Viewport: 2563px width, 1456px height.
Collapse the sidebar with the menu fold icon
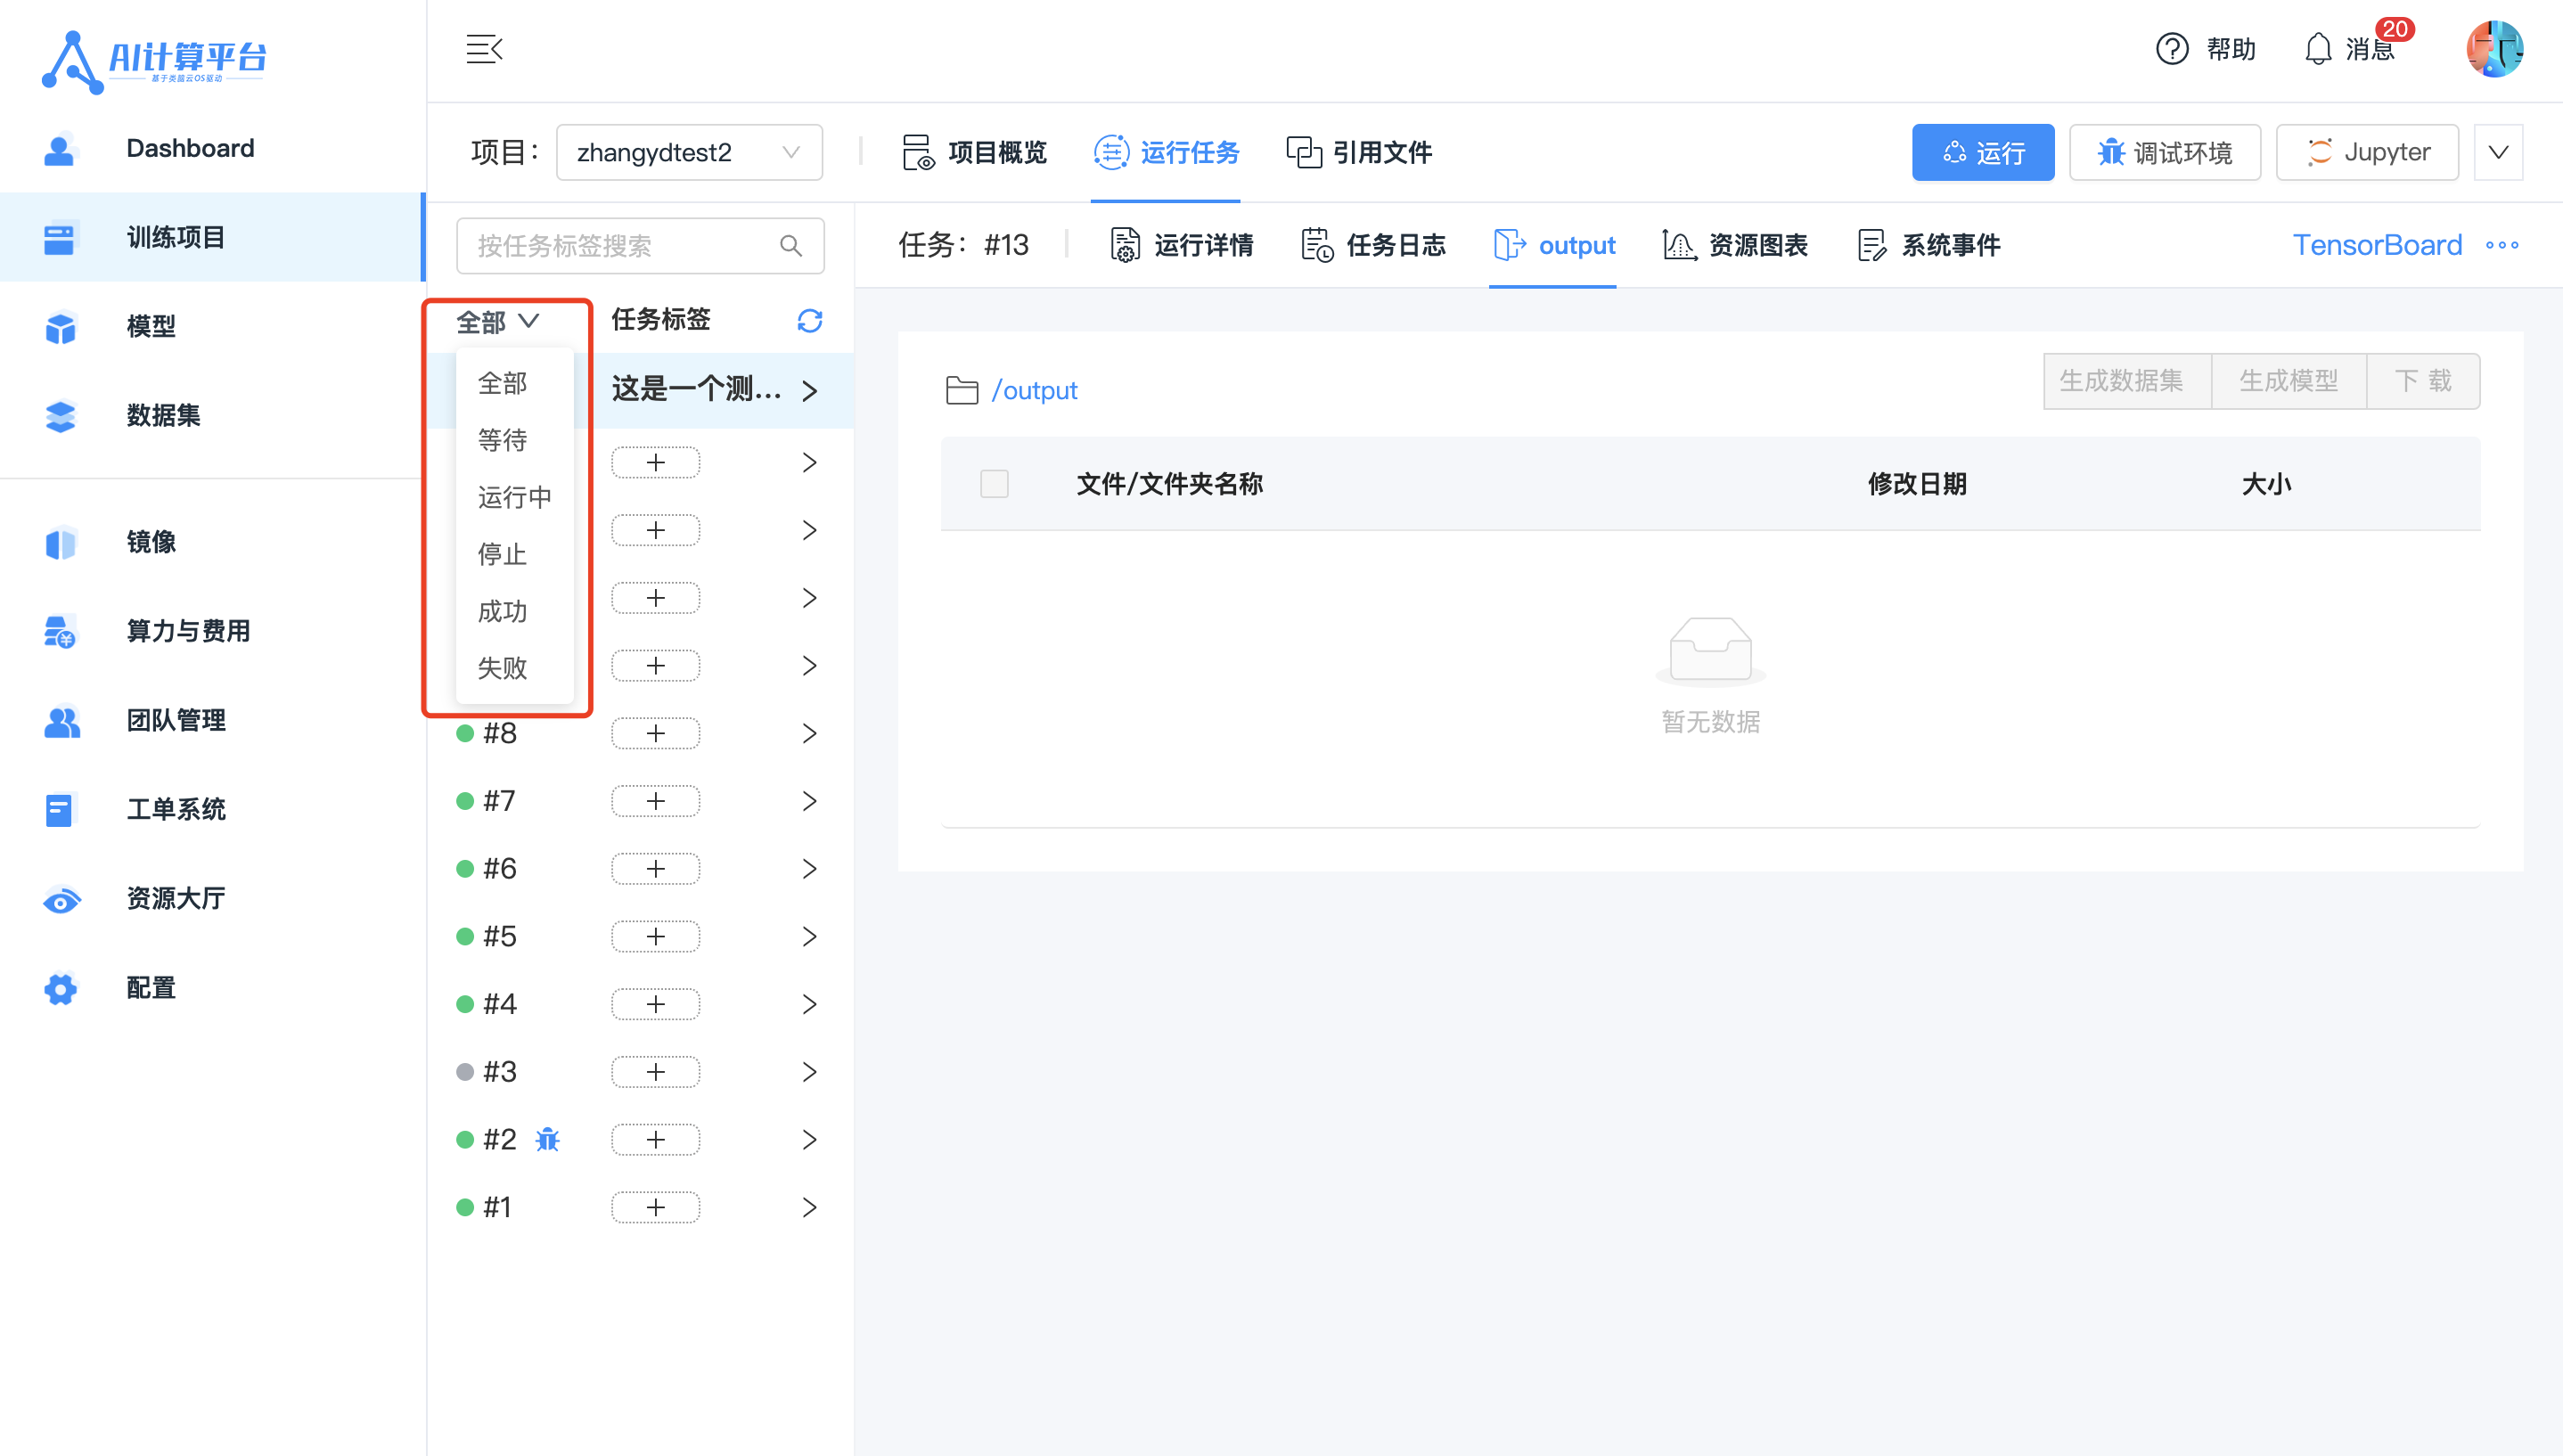484,49
